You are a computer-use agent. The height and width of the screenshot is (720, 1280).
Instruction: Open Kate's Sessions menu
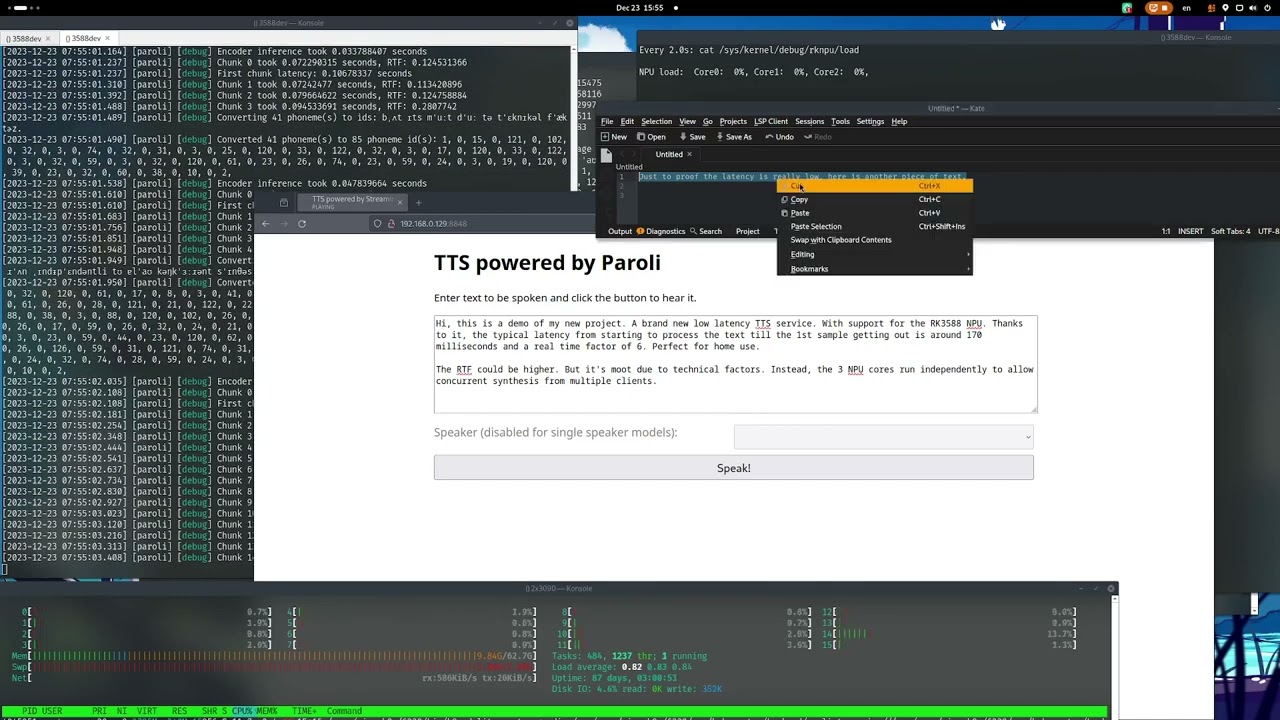809,122
